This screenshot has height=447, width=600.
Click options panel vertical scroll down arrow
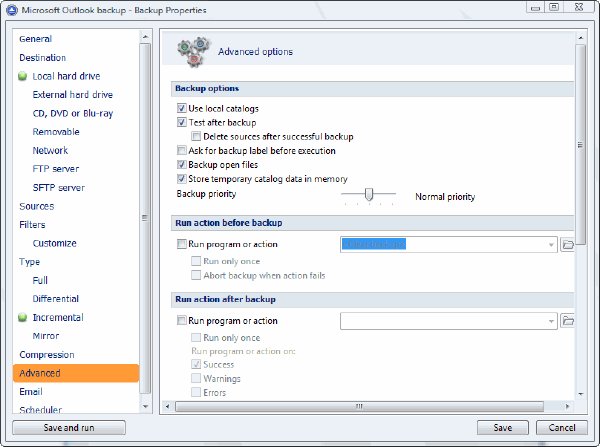coord(580,394)
